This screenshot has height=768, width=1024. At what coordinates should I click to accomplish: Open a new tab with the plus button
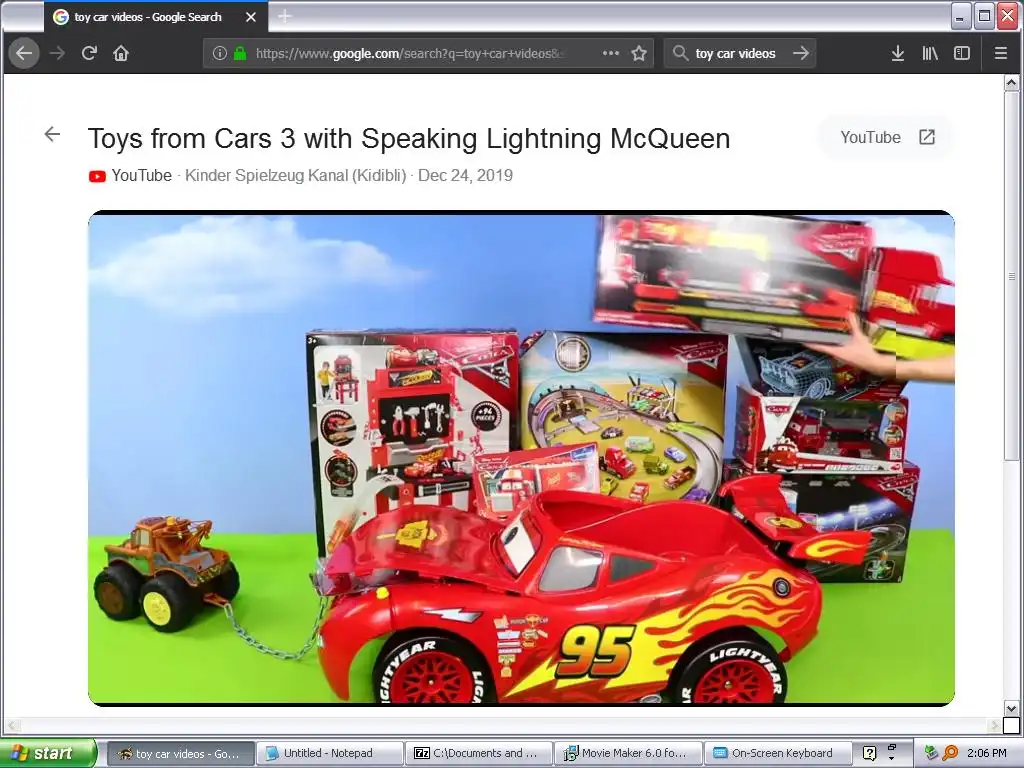pyautogui.click(x=285, y=16)
